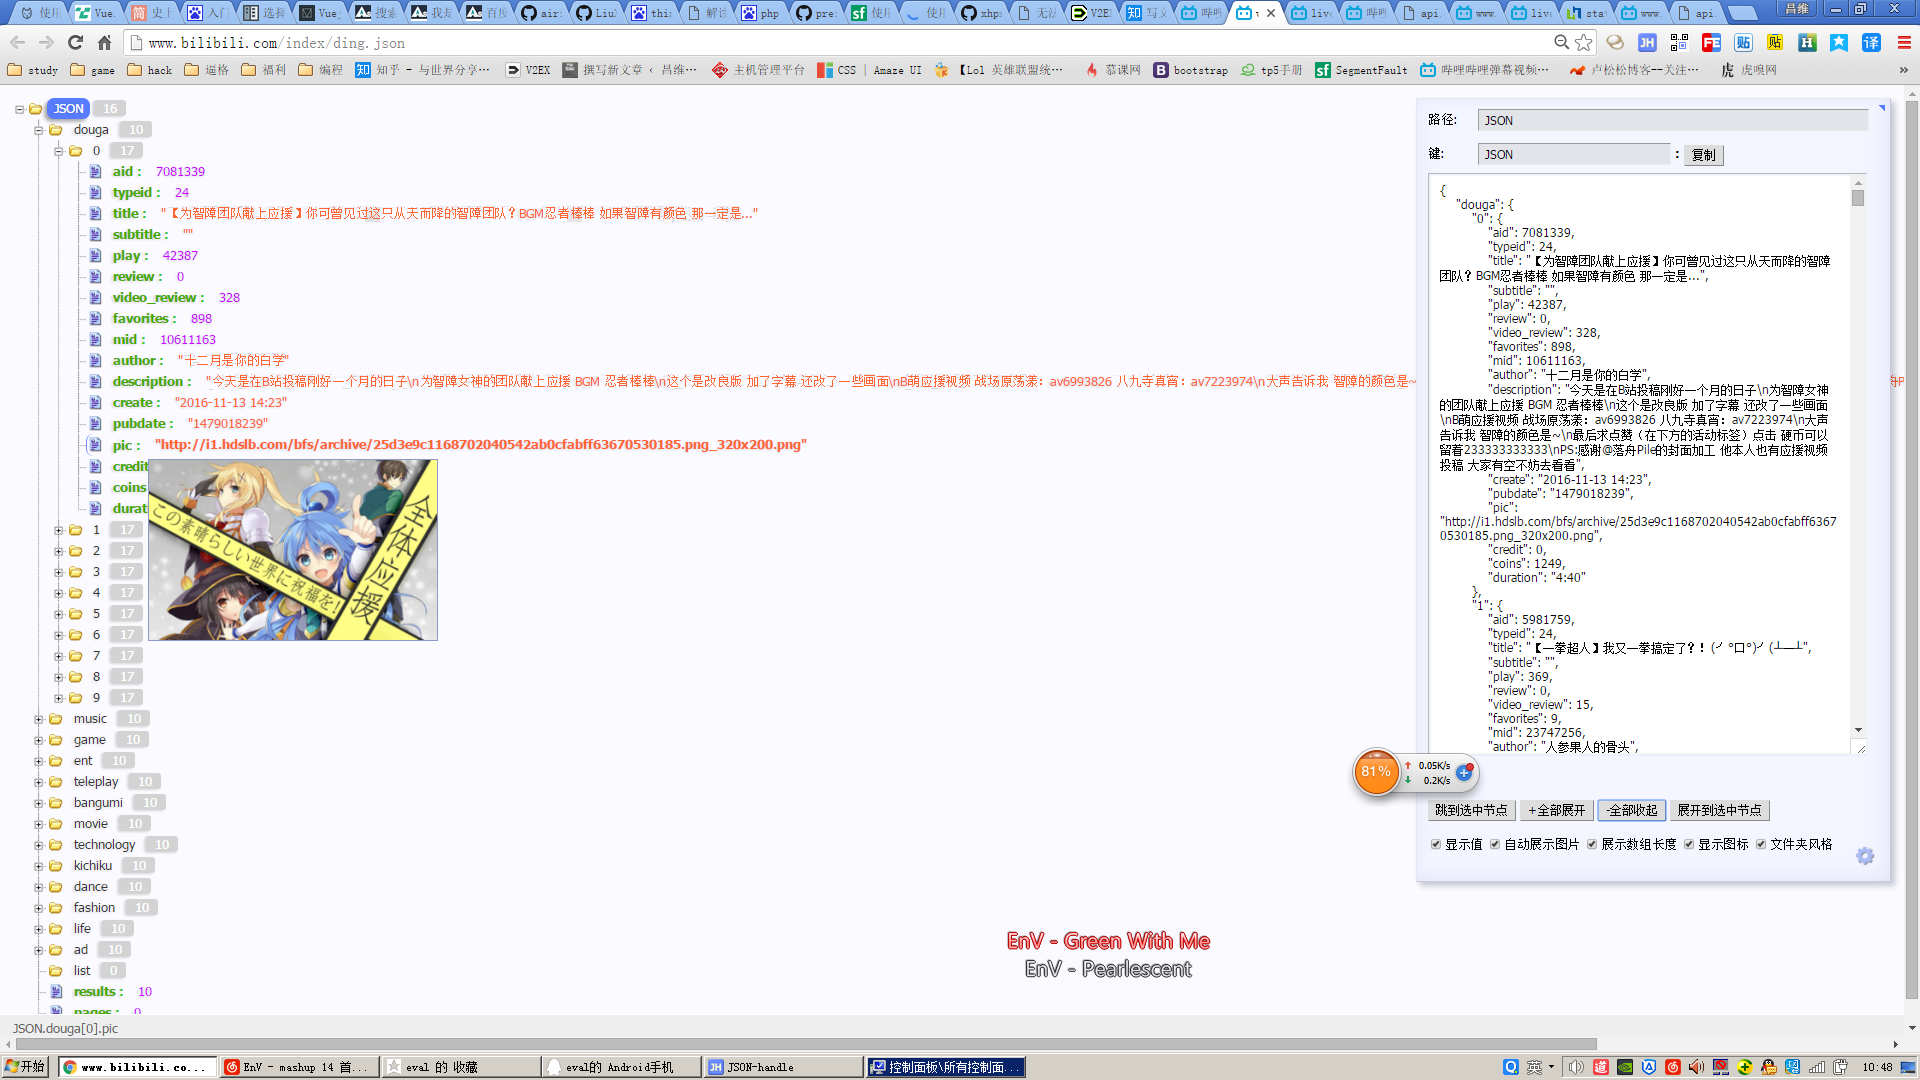
Task: Toggle the 自动展示图片 checkbox
Action: tap(1495, 844)
